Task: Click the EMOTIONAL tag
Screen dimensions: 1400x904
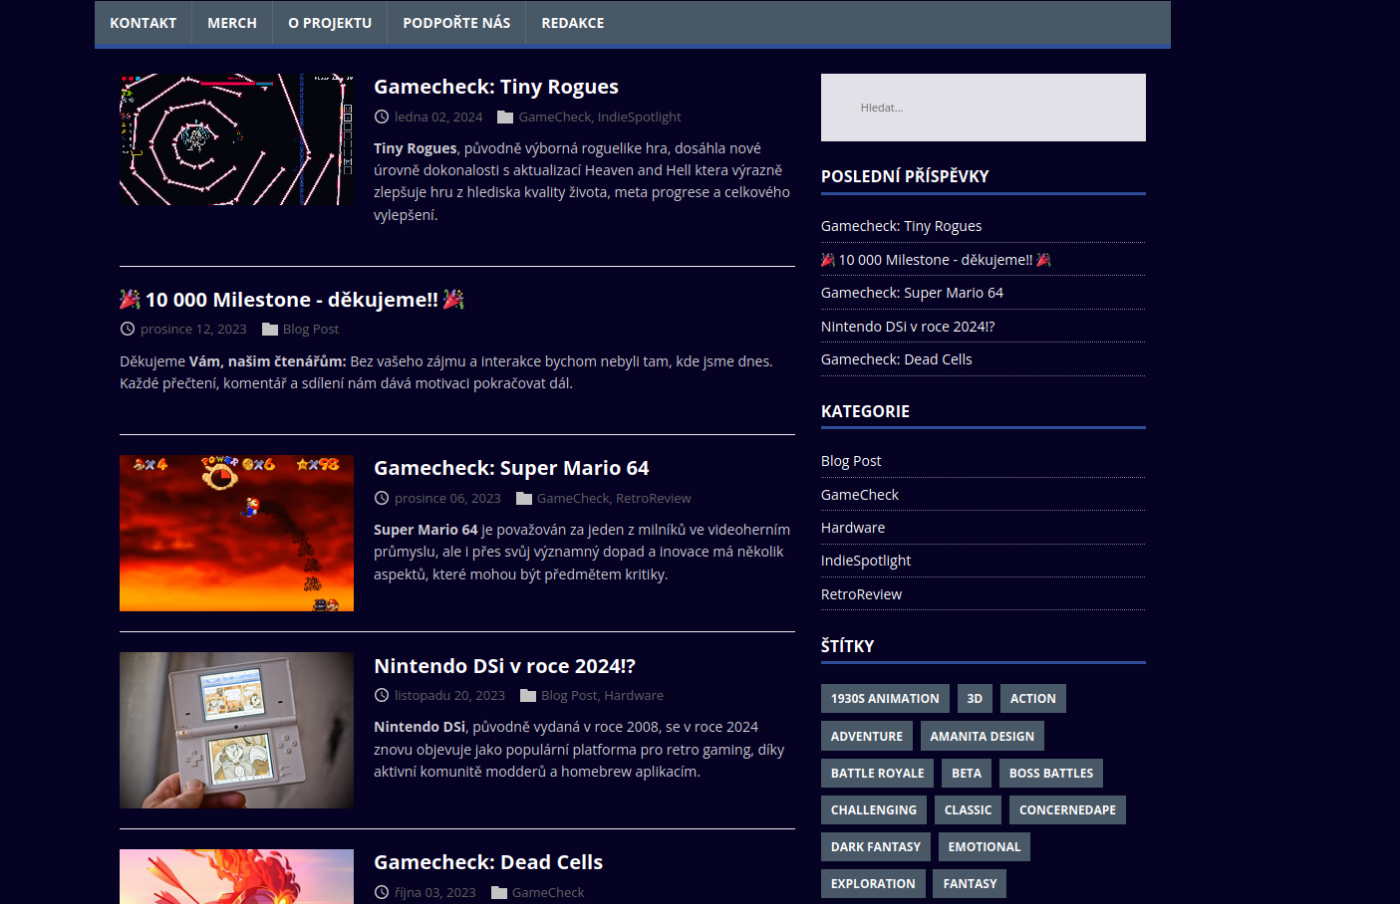Action: click(984, 847)
